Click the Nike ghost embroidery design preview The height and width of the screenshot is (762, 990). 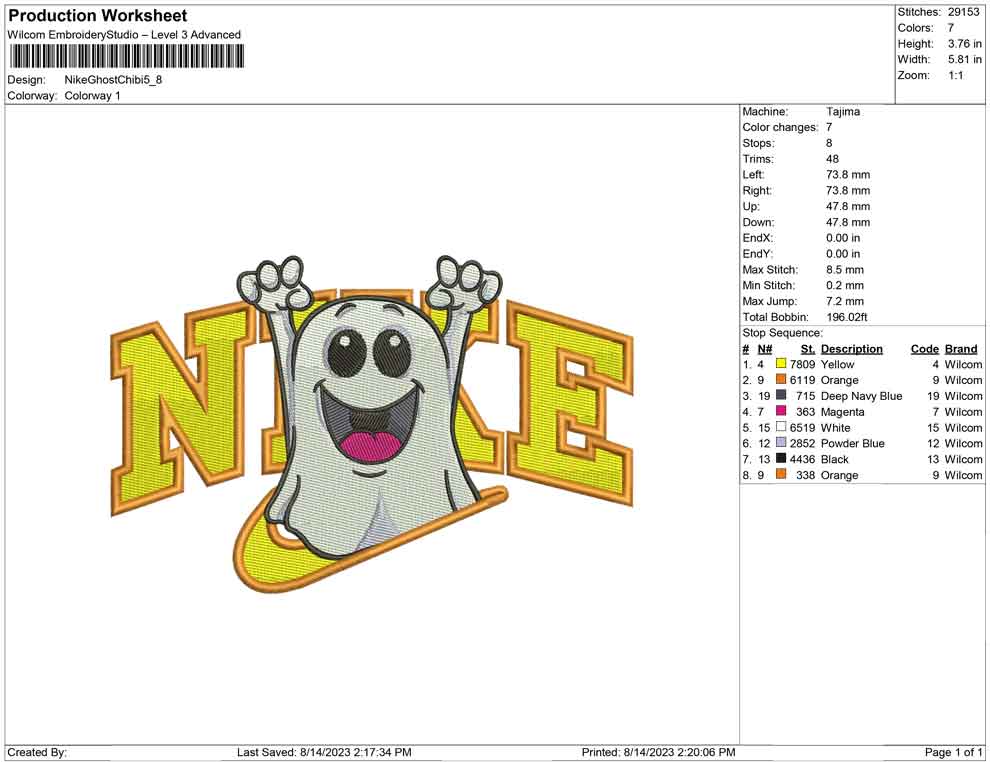372,424
